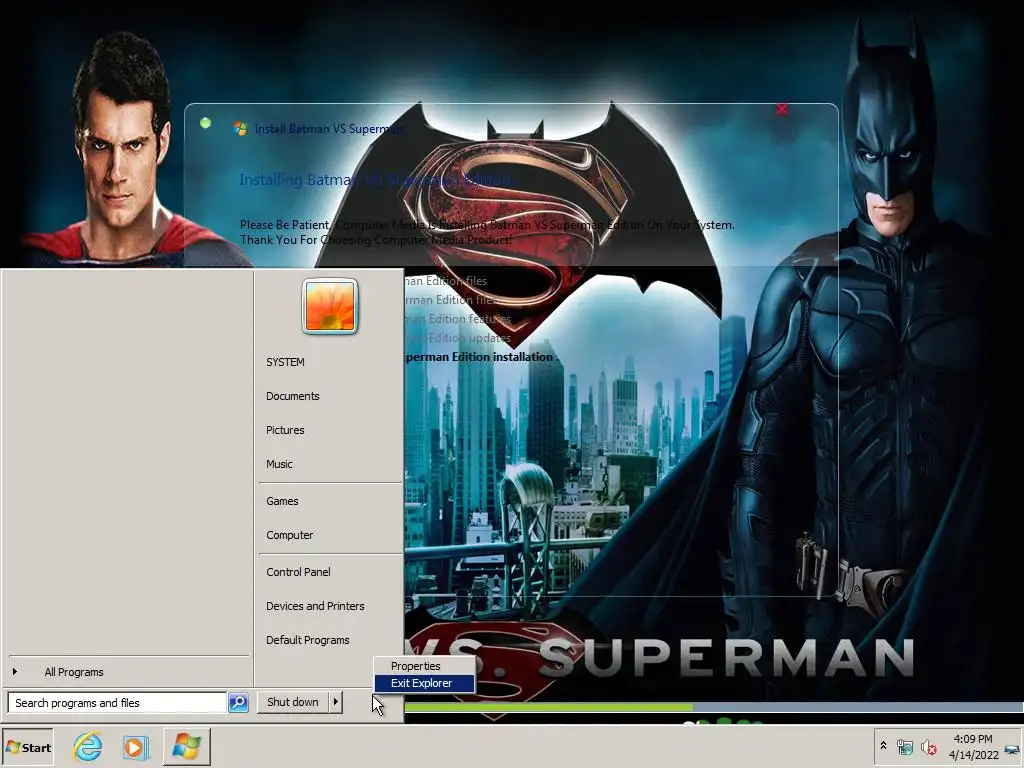Image resolution: width=1024 pixels, height=768 pixels.
Task: Close the Install Batman VS Superman window
Action: pyautogui.click(x=782, y=109)
